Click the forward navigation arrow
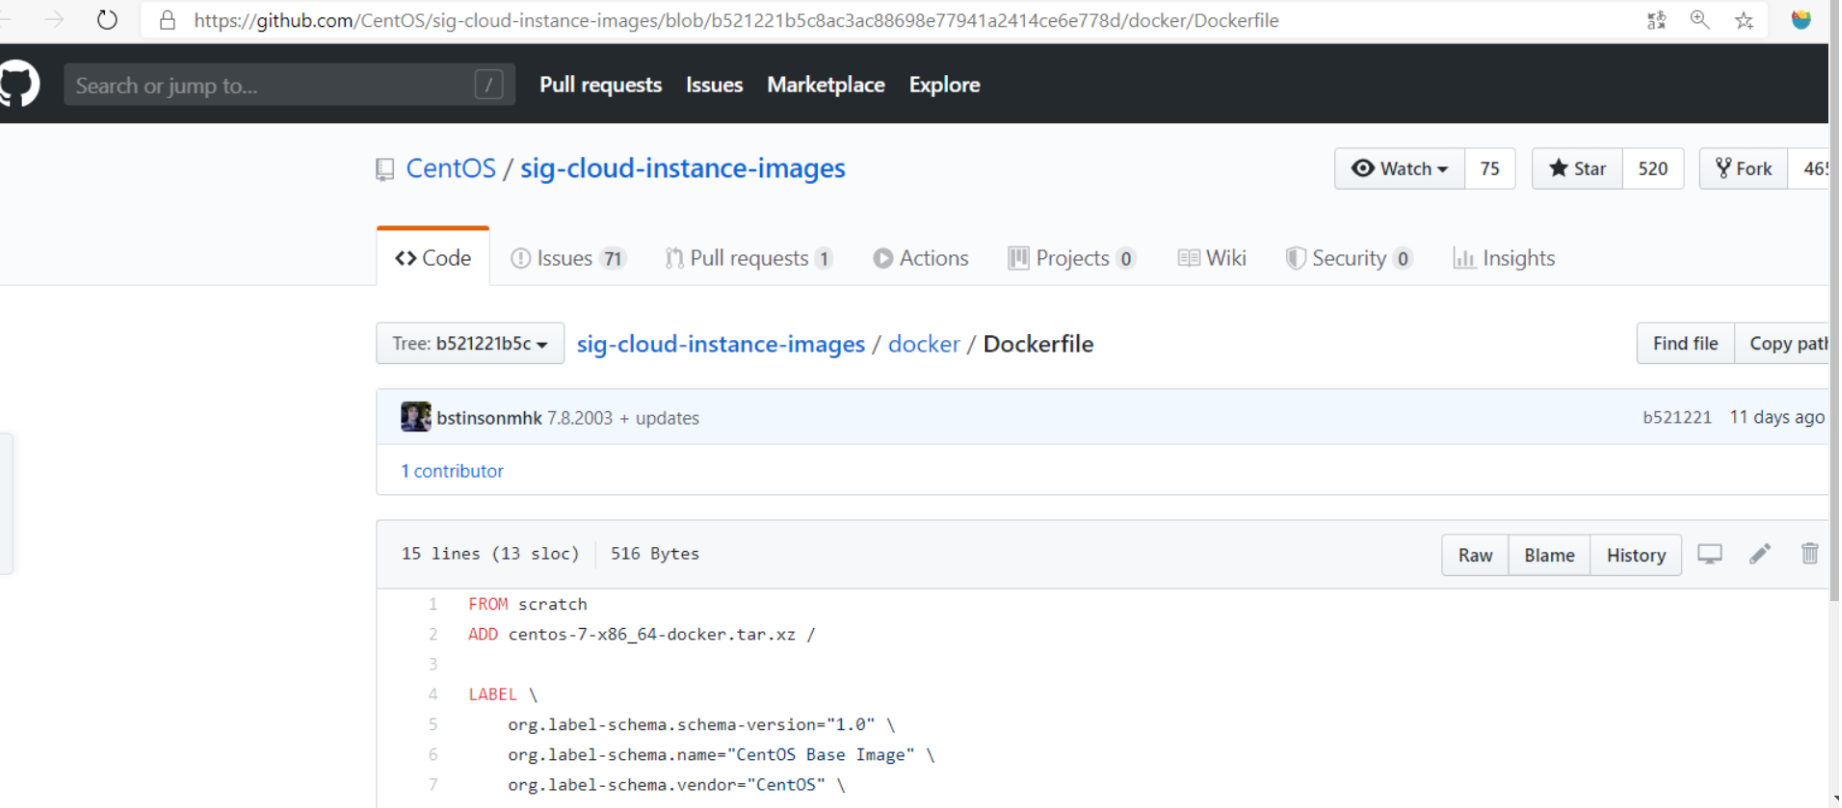1842x808 pixels. 54,20
